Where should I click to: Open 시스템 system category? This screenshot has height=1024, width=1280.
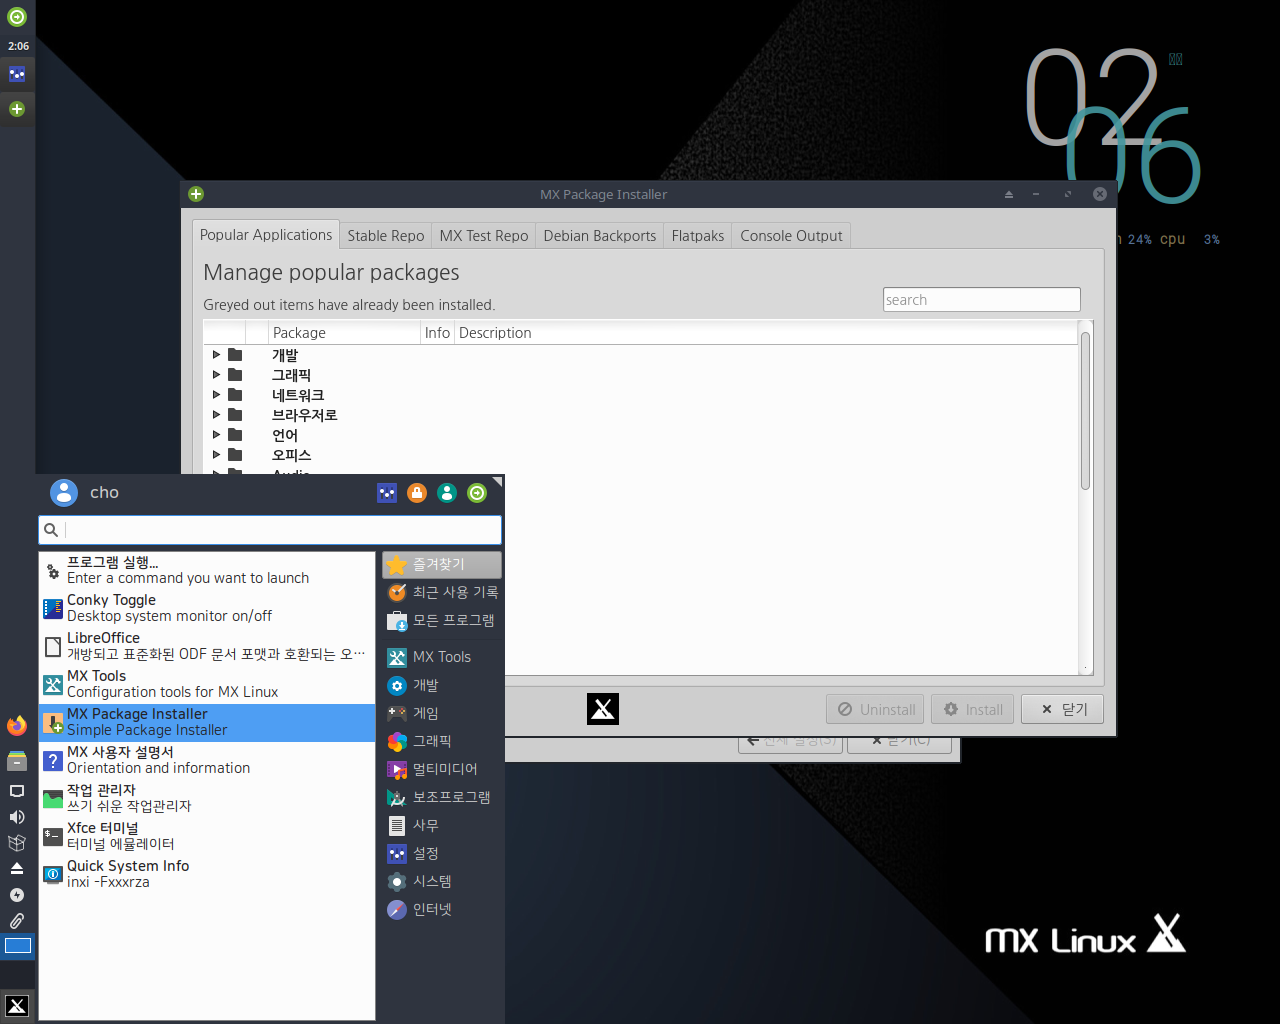point(441,881)
